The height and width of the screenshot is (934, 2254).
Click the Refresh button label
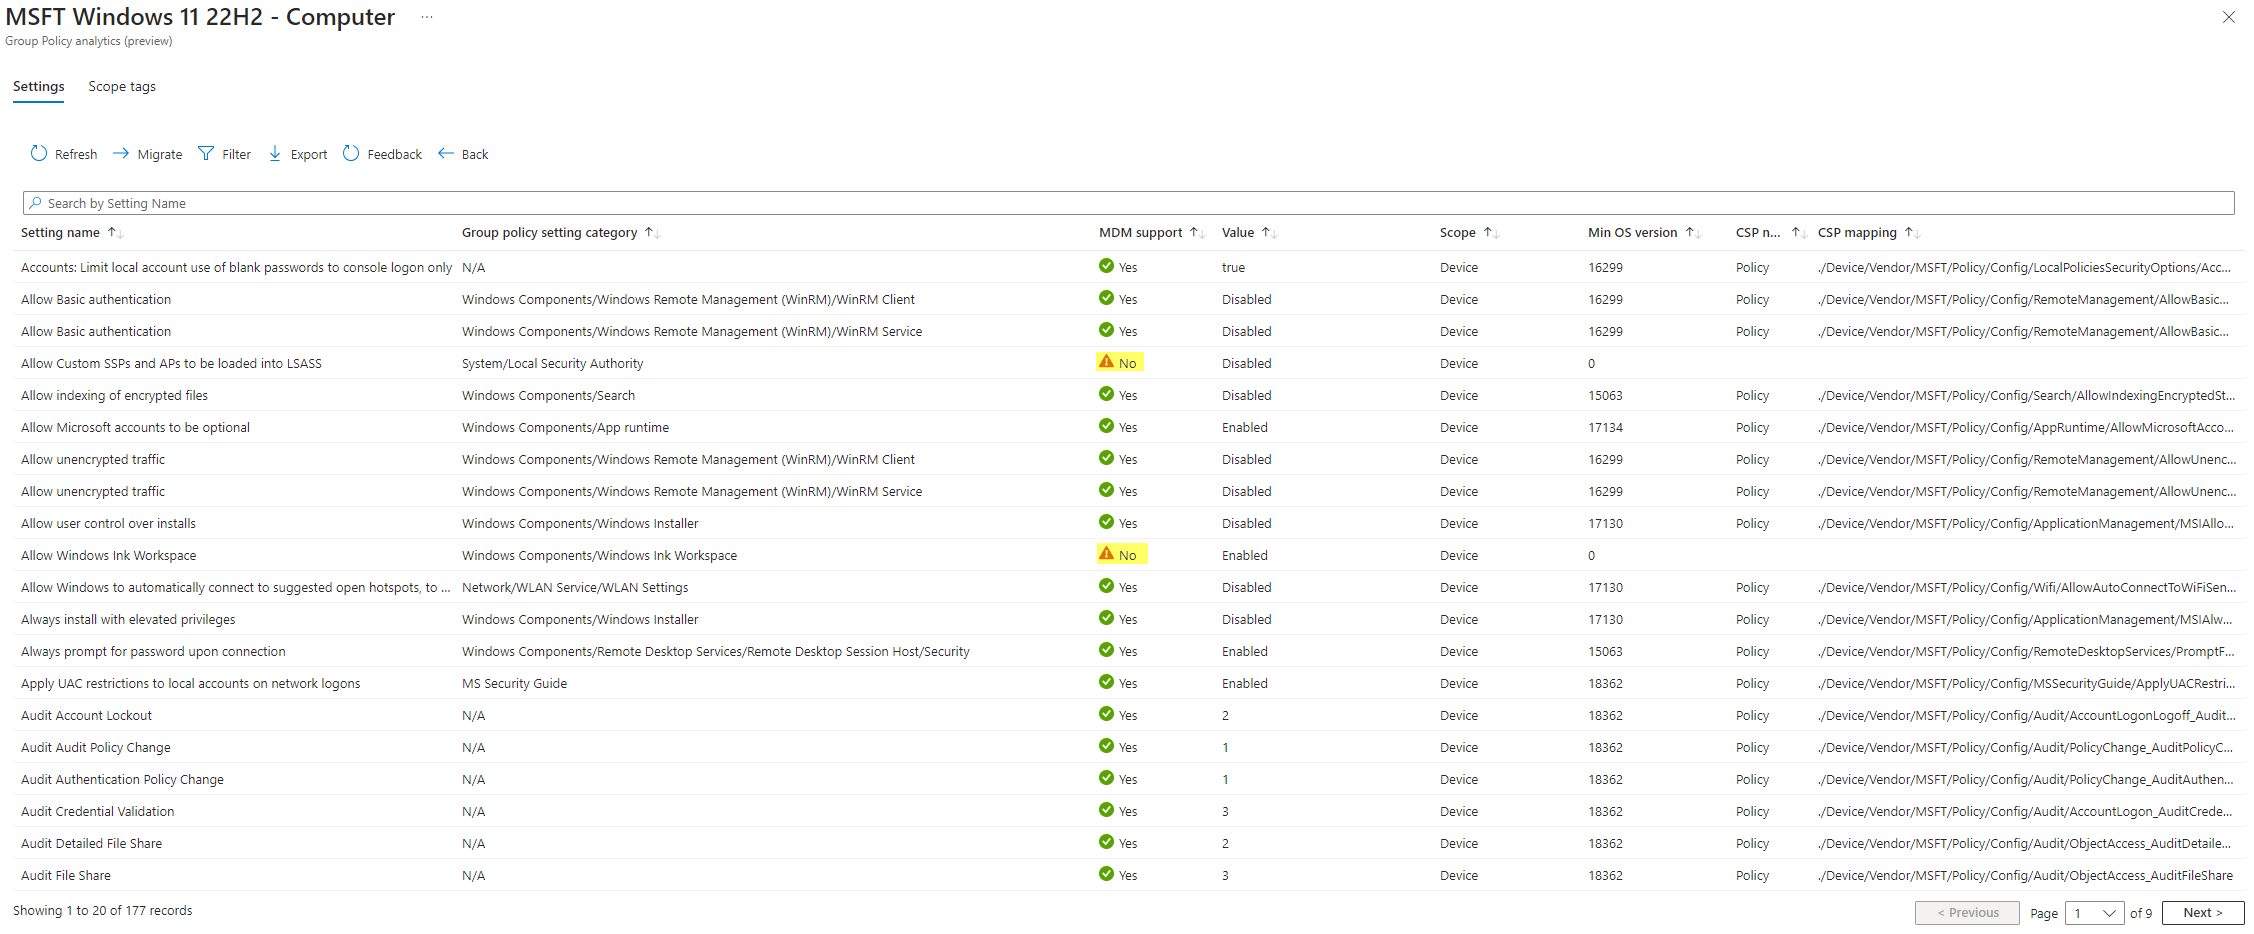click(76, 155)
